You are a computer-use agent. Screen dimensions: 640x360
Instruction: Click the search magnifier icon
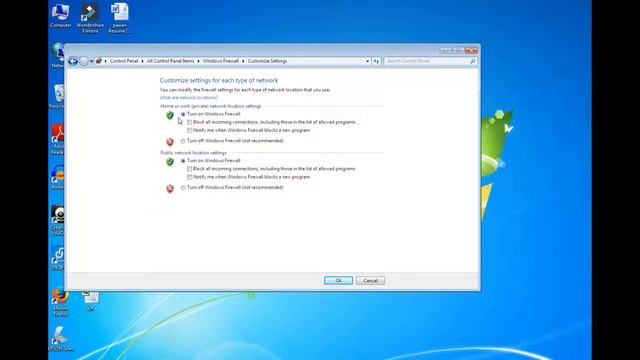473,61
